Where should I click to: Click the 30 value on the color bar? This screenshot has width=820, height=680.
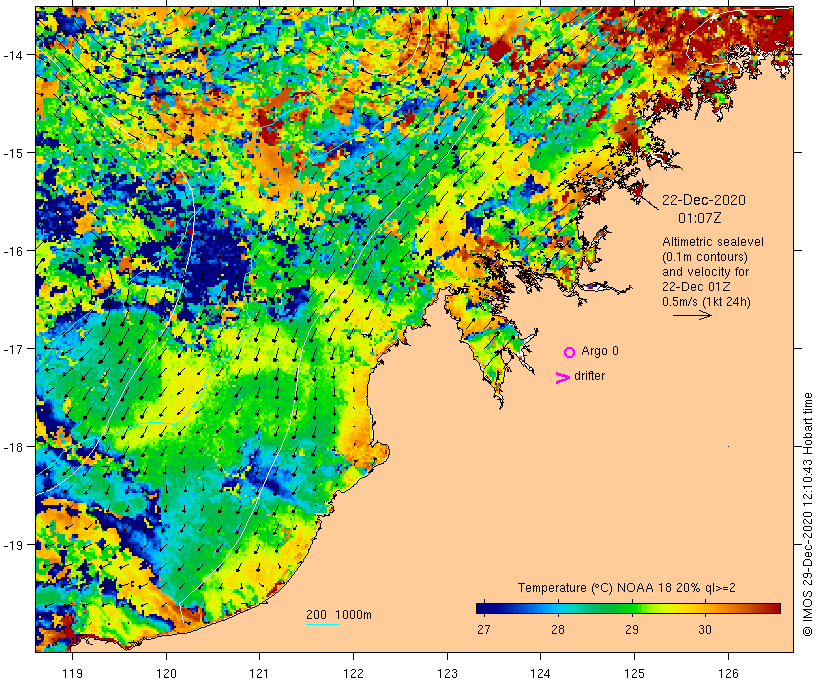tap(705, 629)
